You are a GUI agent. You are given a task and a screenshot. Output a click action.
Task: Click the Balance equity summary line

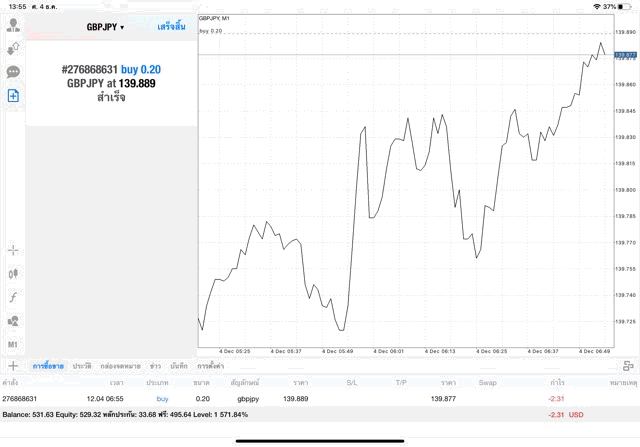[x=125, y=415]
